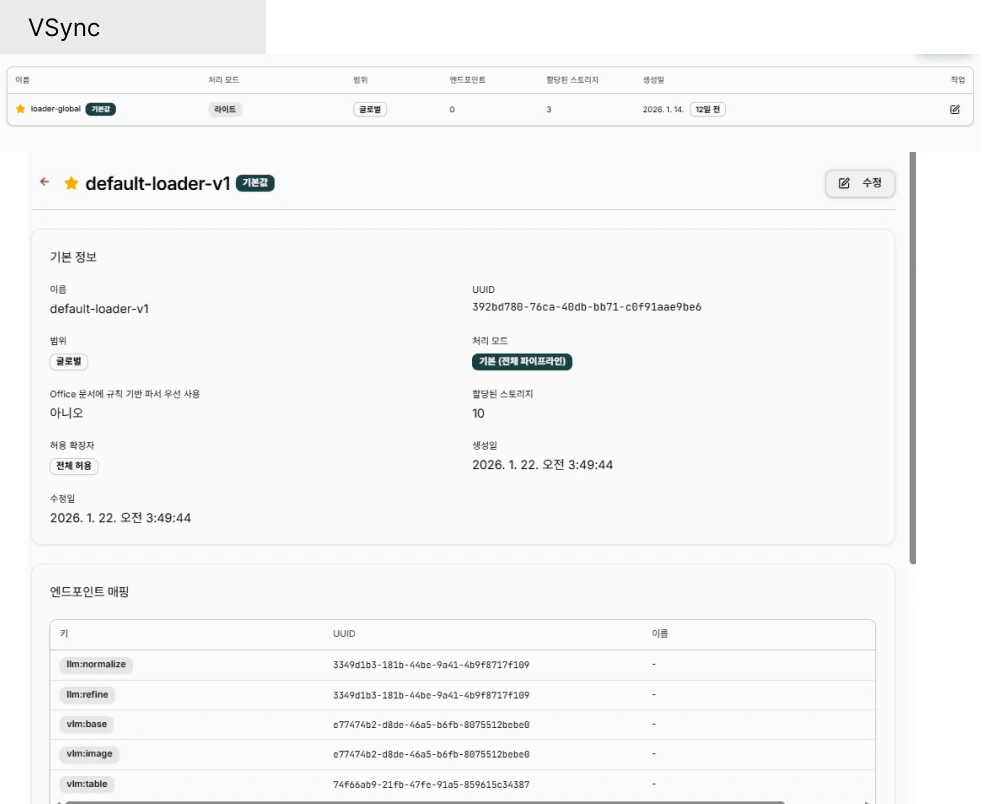Click the 아니오 value for Office parser
The width and height of the screenshot is (982, 804).
66,413
